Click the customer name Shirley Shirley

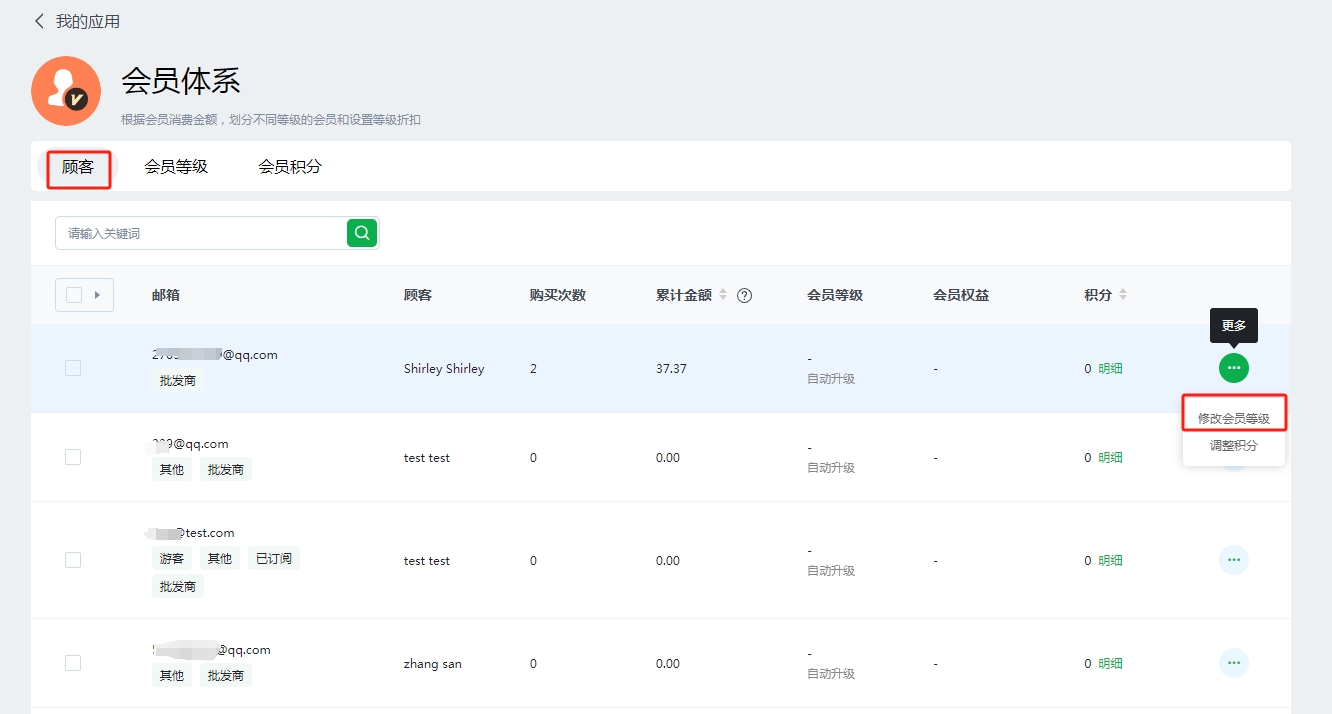click(x=444, y=368)
